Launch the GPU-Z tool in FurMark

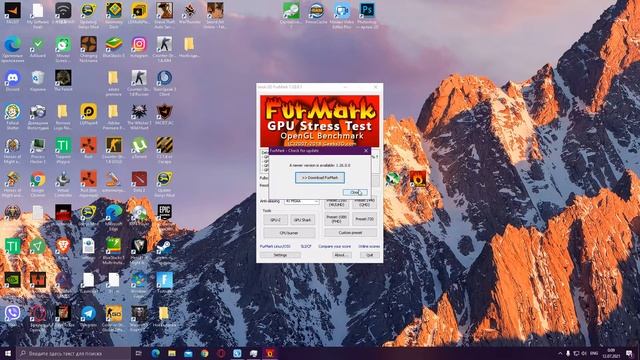[276, 220]
